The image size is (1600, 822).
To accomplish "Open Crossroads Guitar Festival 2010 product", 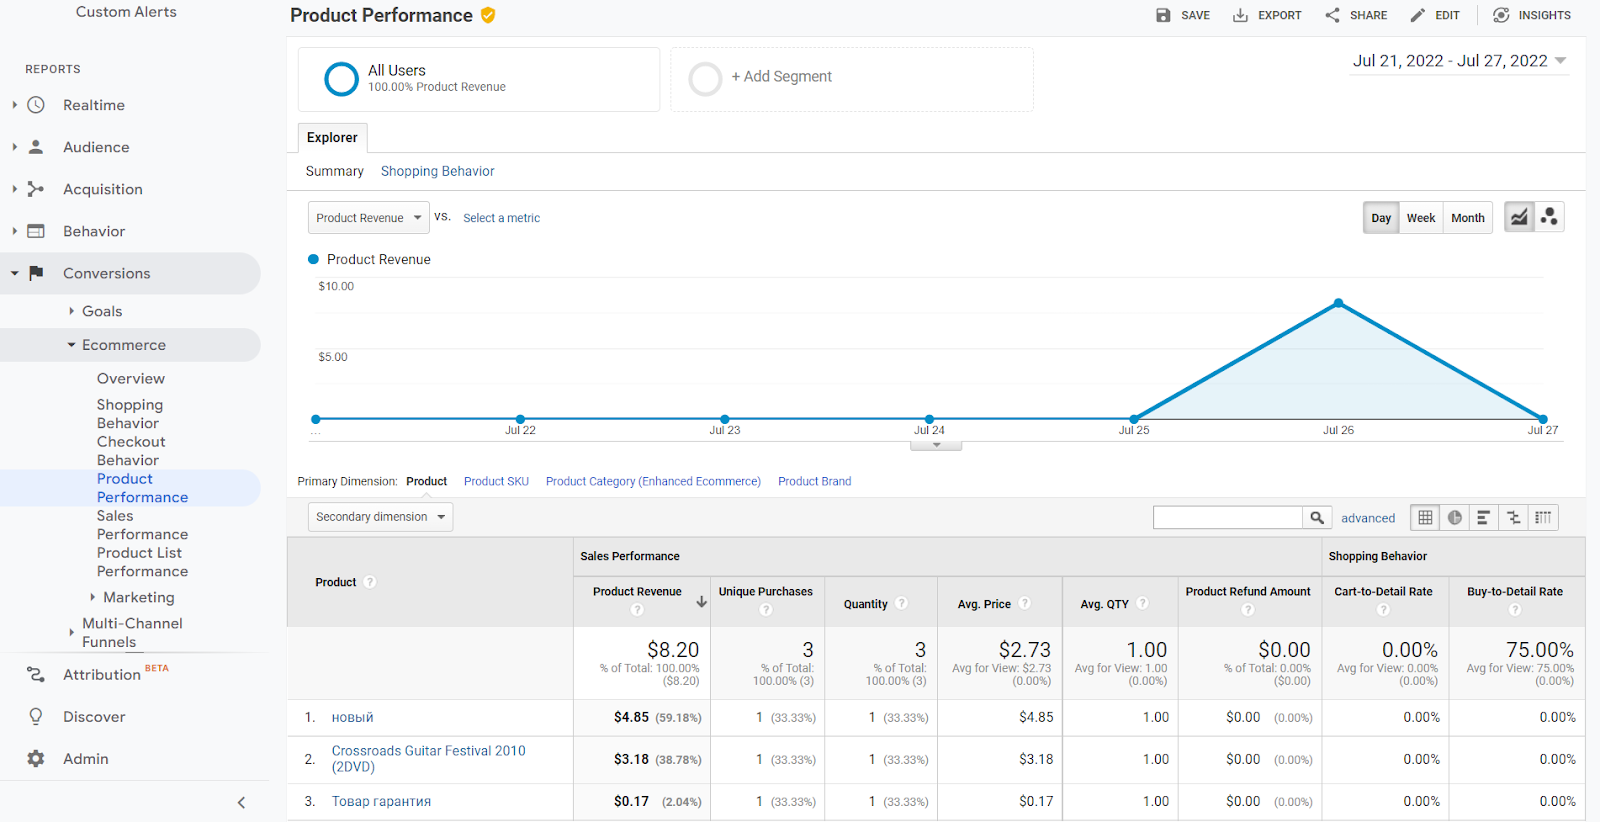I will click(429, 759).
